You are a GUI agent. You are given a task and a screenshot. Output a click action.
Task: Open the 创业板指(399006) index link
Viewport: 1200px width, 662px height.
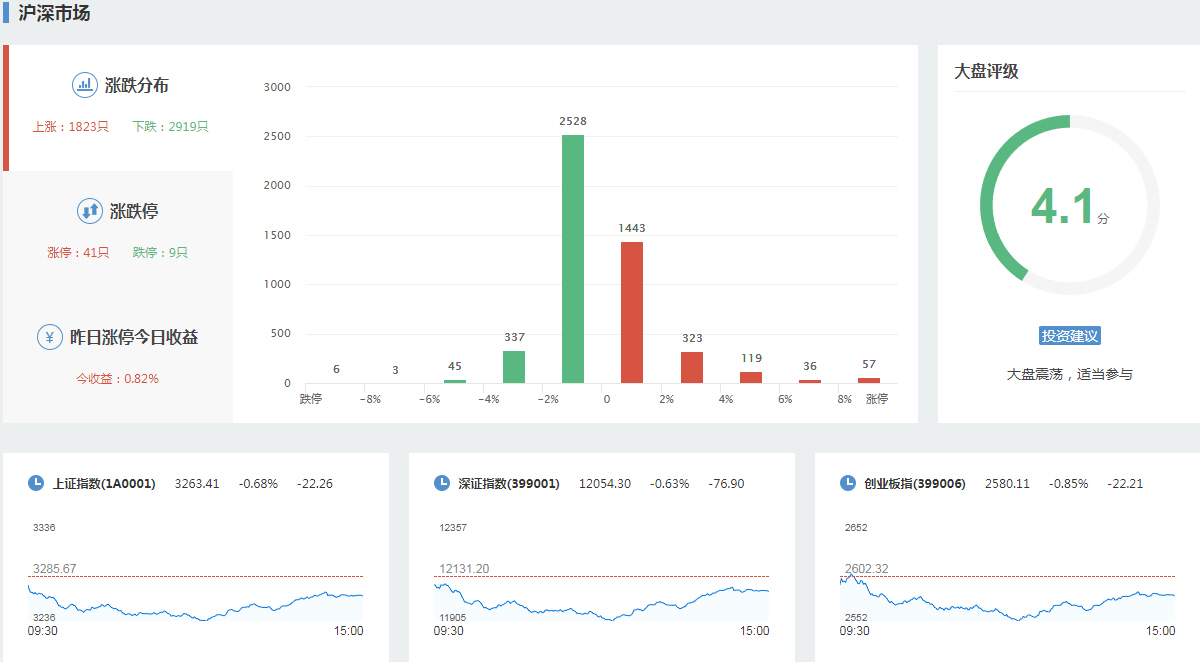click(915, 484)
